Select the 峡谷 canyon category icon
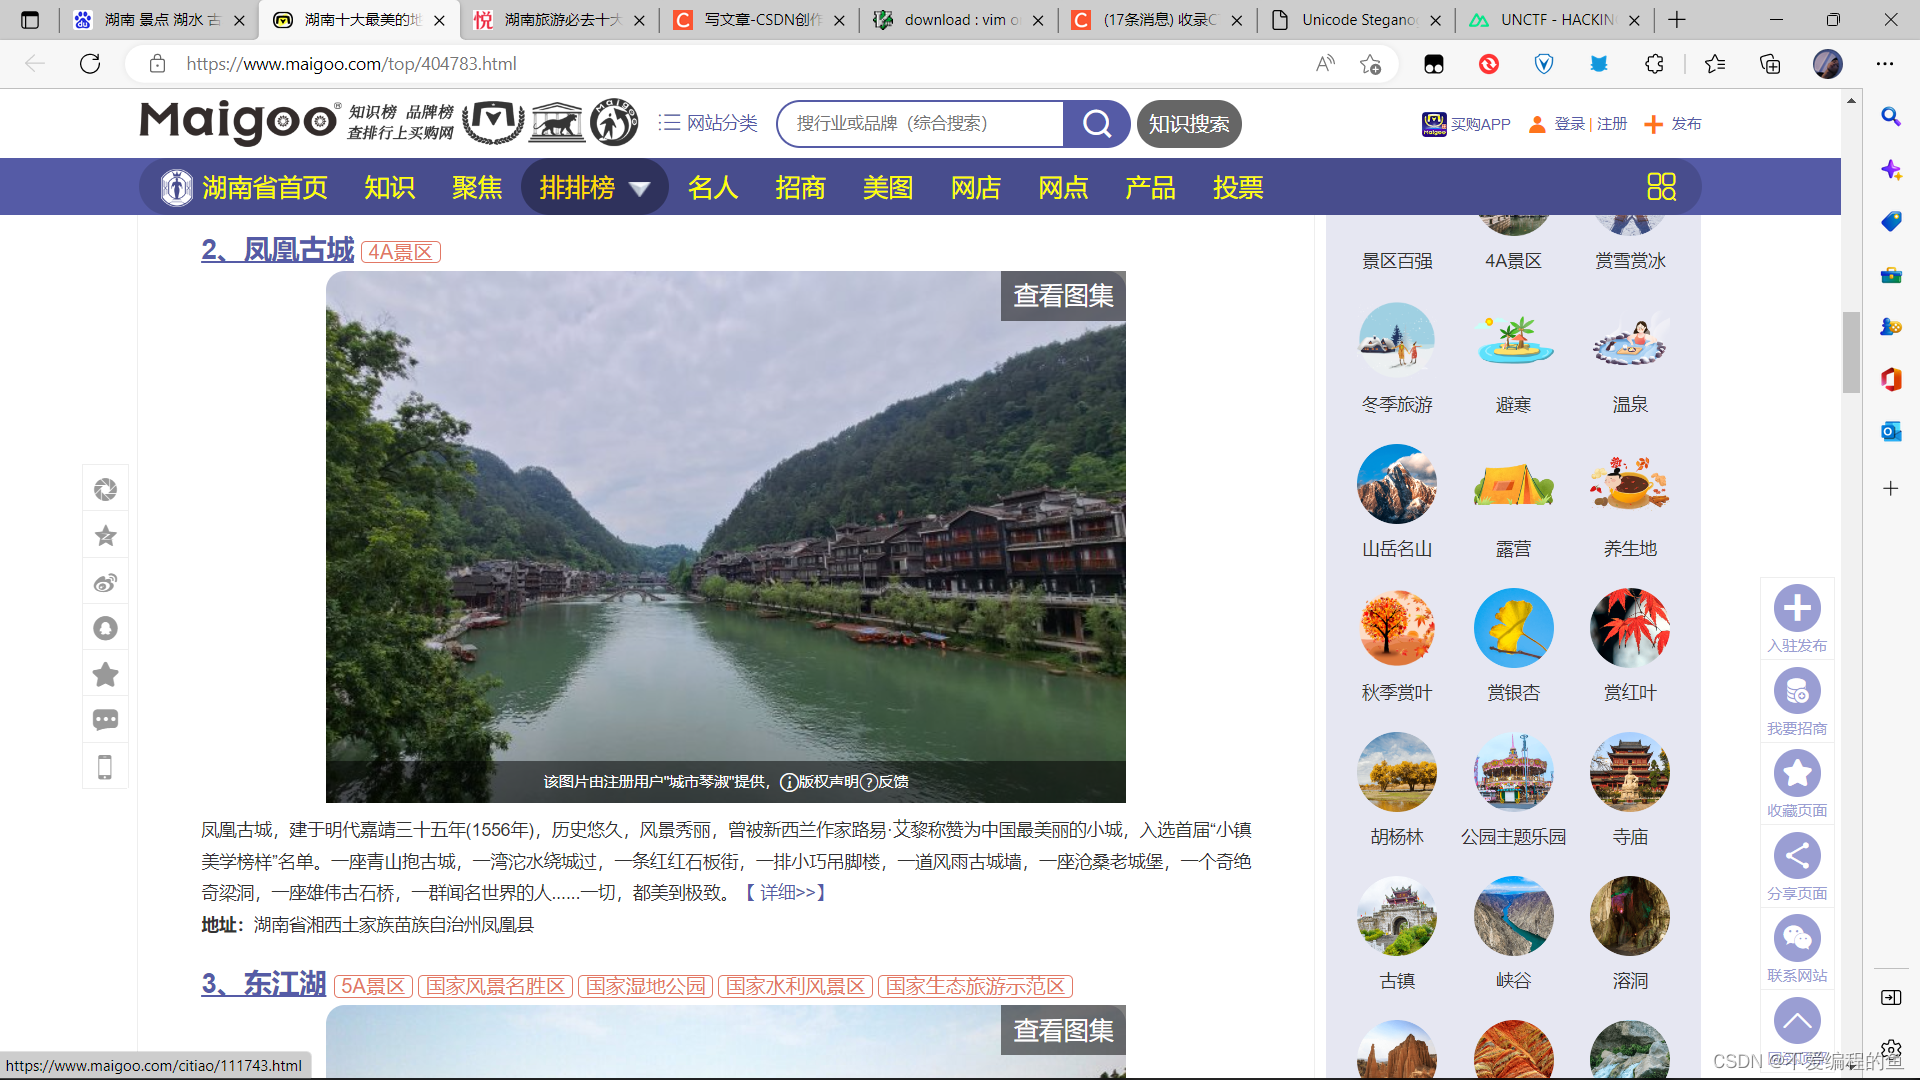 click(1513, 916)
